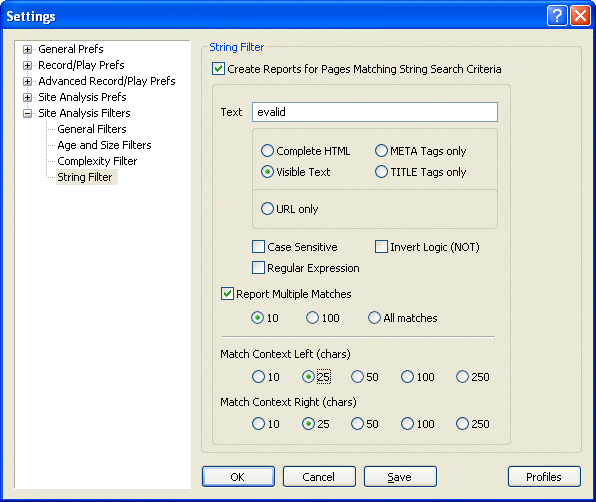Viewport: 596px width, 502px height.
Task: Select the URL only radio button
Action: click(267, 209)
